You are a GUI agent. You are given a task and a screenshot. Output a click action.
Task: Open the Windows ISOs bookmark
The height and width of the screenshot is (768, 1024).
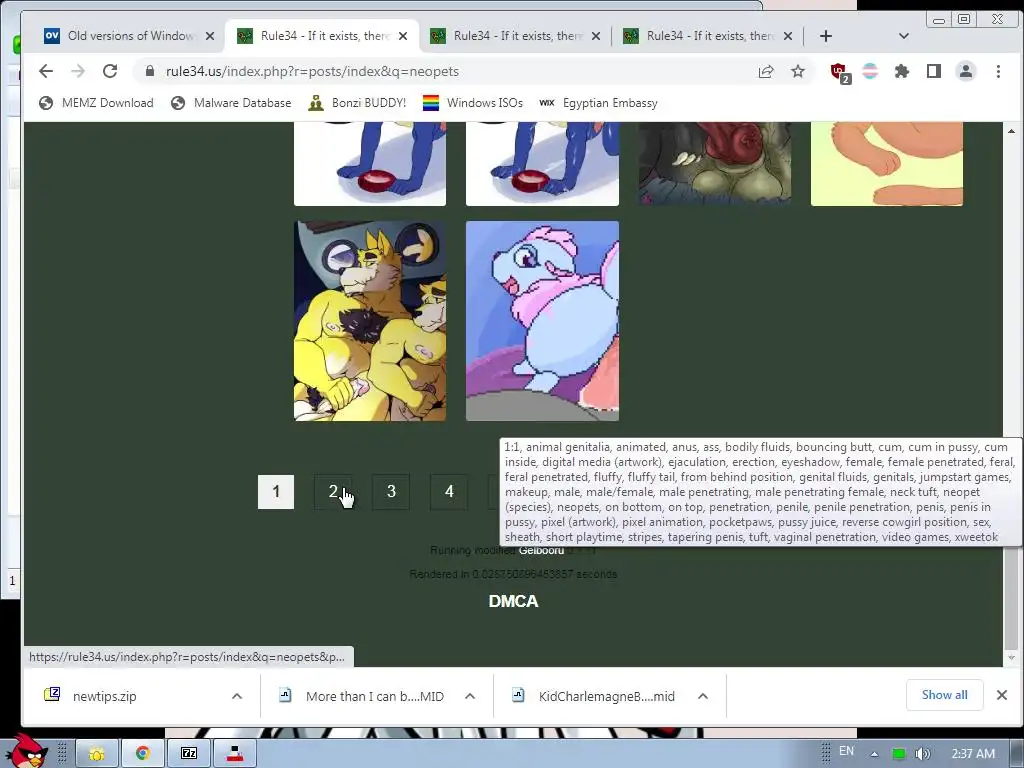[473, 103]
